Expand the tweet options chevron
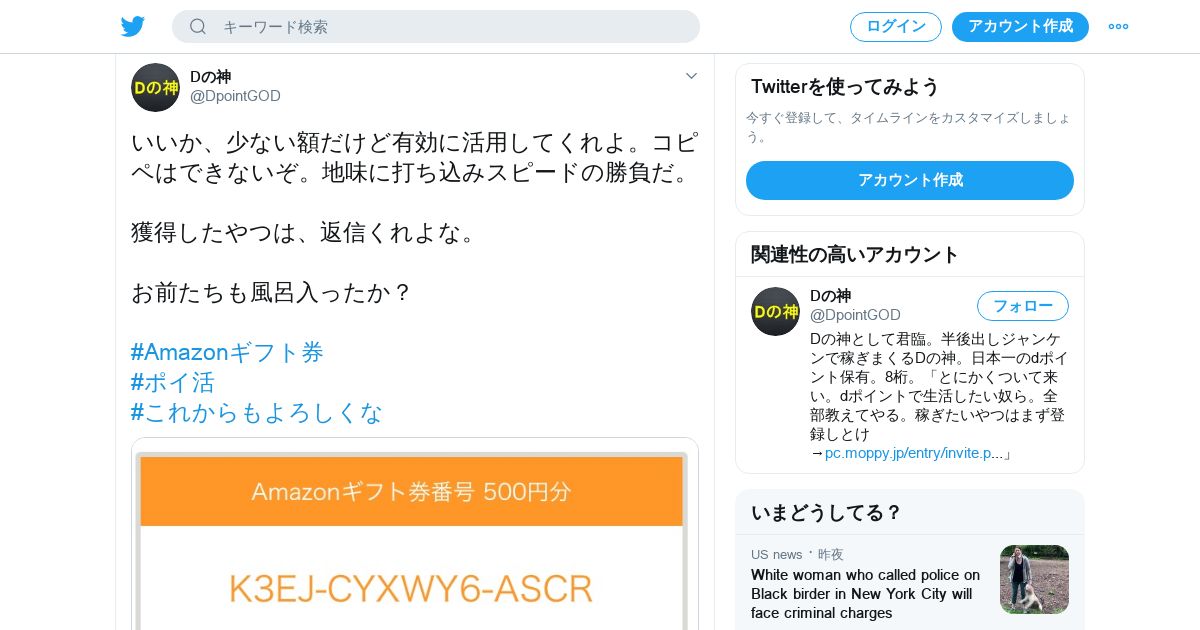Screen dimensions: 1200x630 click(691, 76)
